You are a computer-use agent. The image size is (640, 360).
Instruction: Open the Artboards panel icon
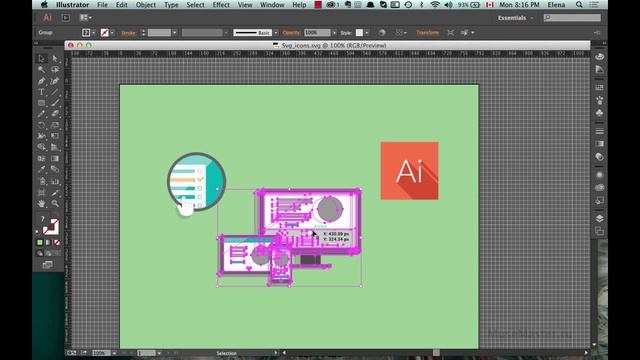[x=599, y=231]
